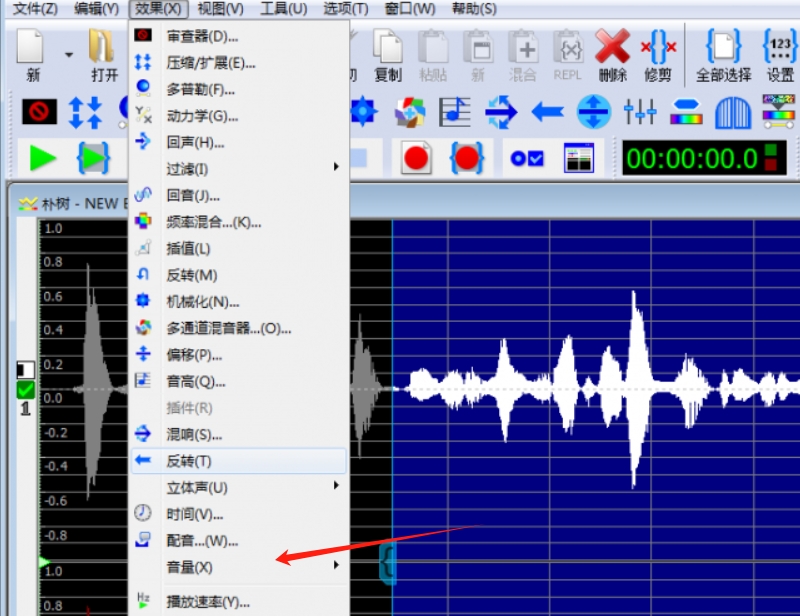800x616 pixels.
Task: Select 插值(L) menu item
Action: pos(239,249)
